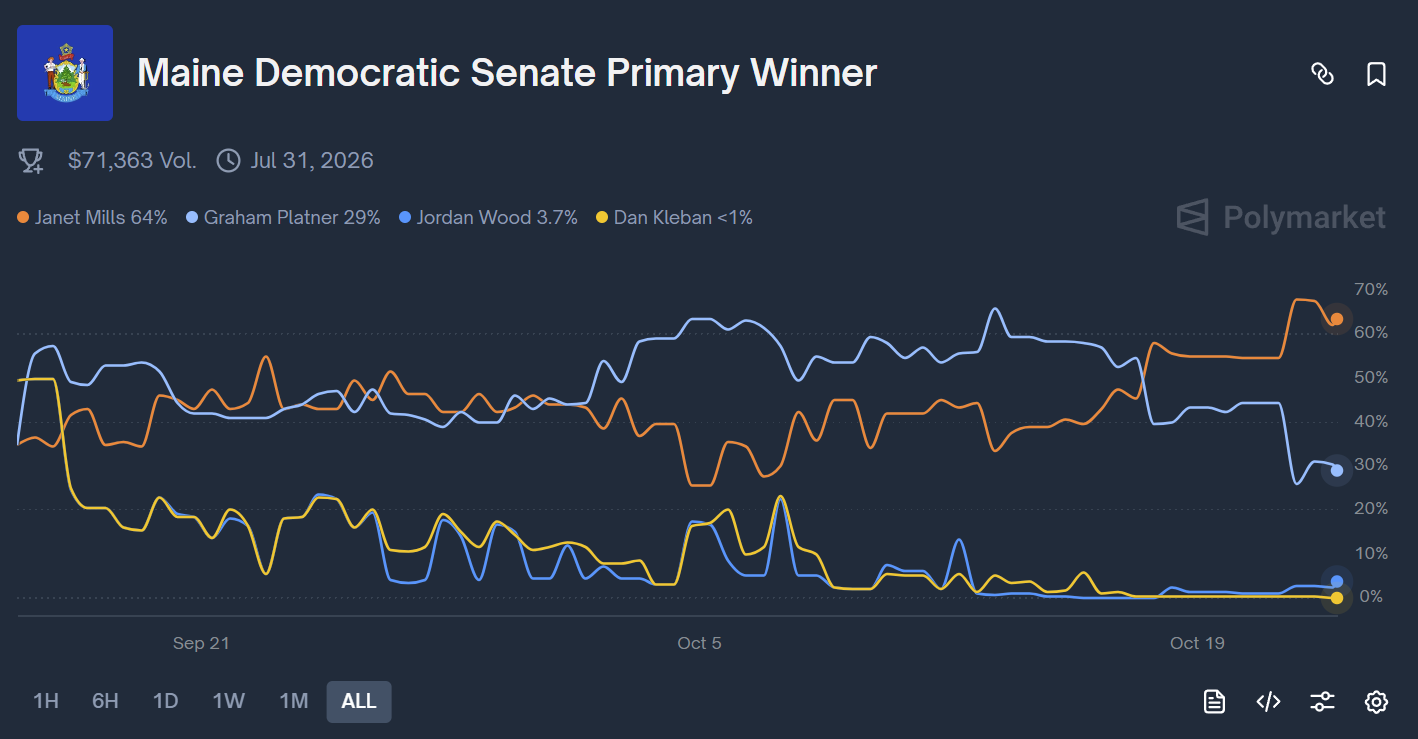Switch chart to 1W range
Screen dimensions: 1418x739
228,701
